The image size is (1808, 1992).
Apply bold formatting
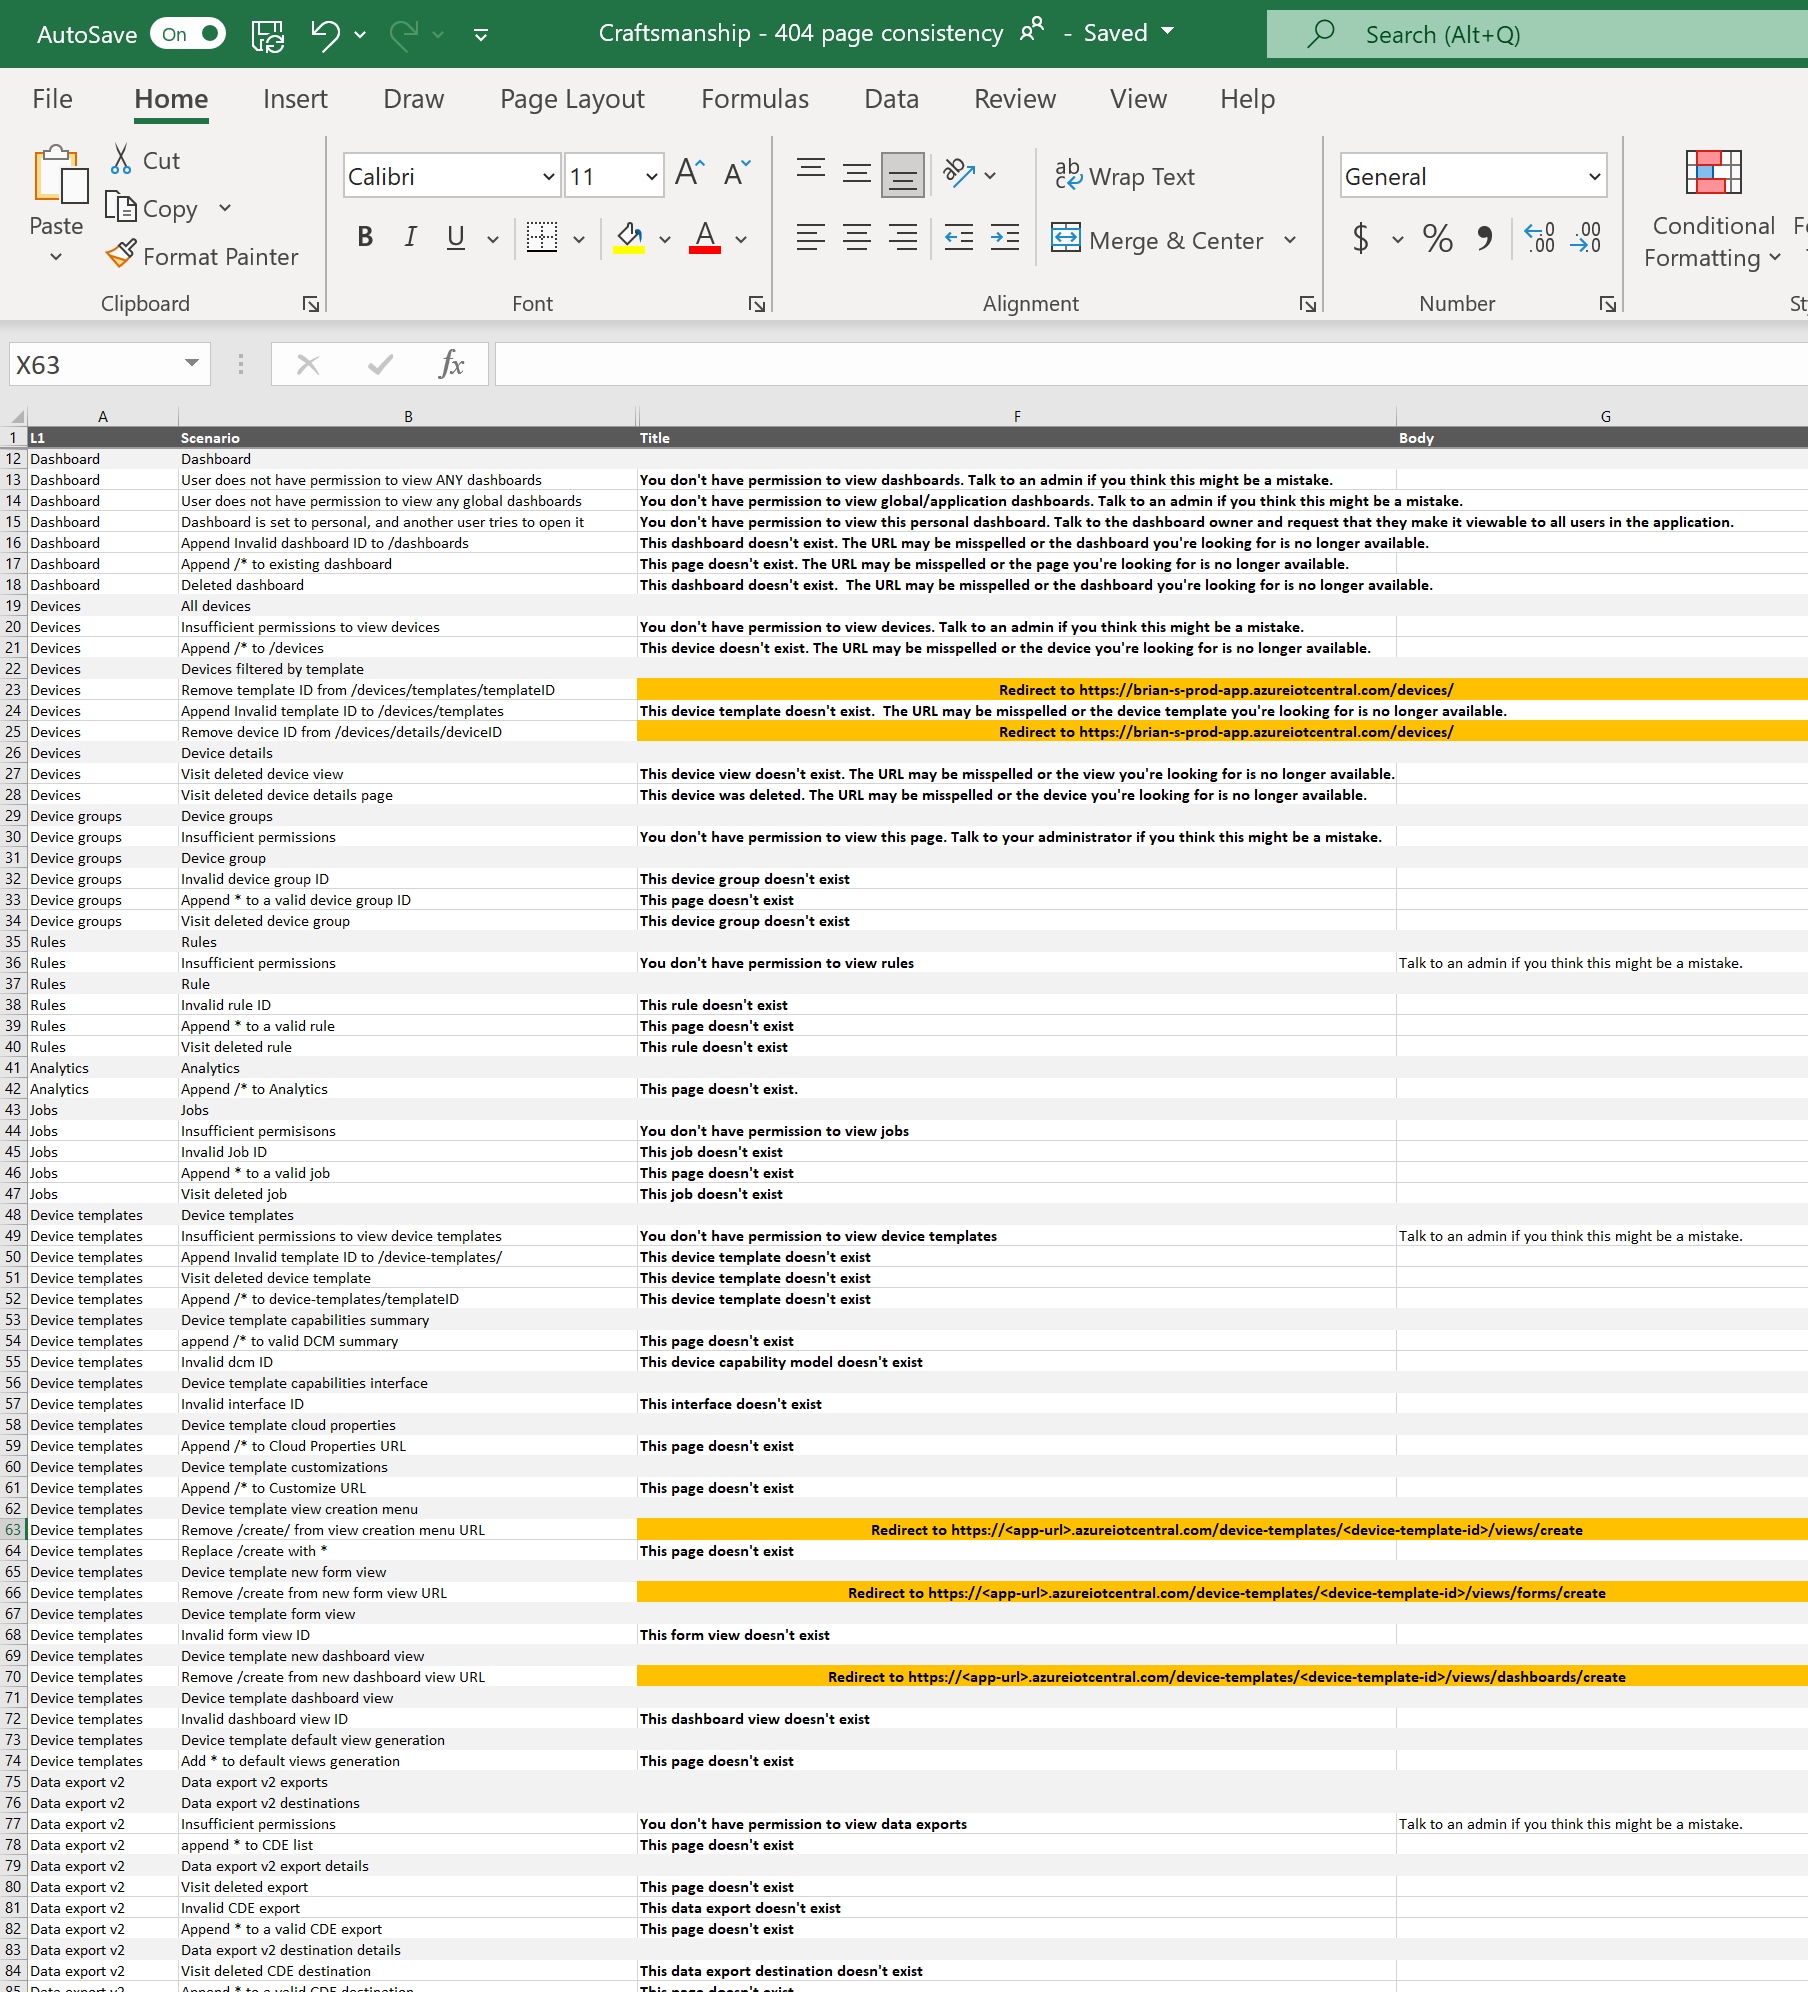click(364, 237)
